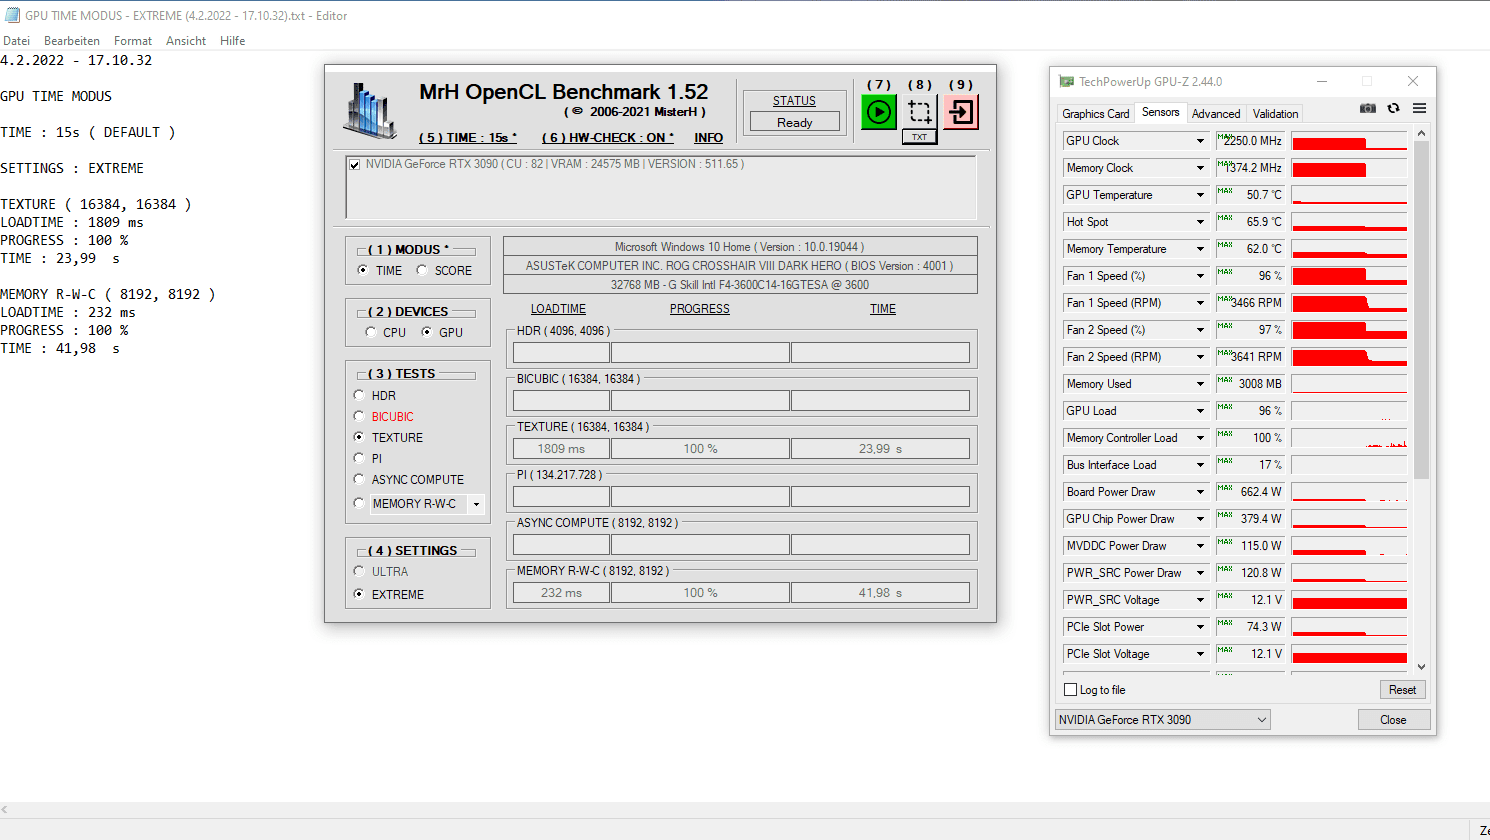The image size is (1490, 840).
Task: Switch to Advanced tab in GPU-Z
Action: click(x=1216, y=114)
